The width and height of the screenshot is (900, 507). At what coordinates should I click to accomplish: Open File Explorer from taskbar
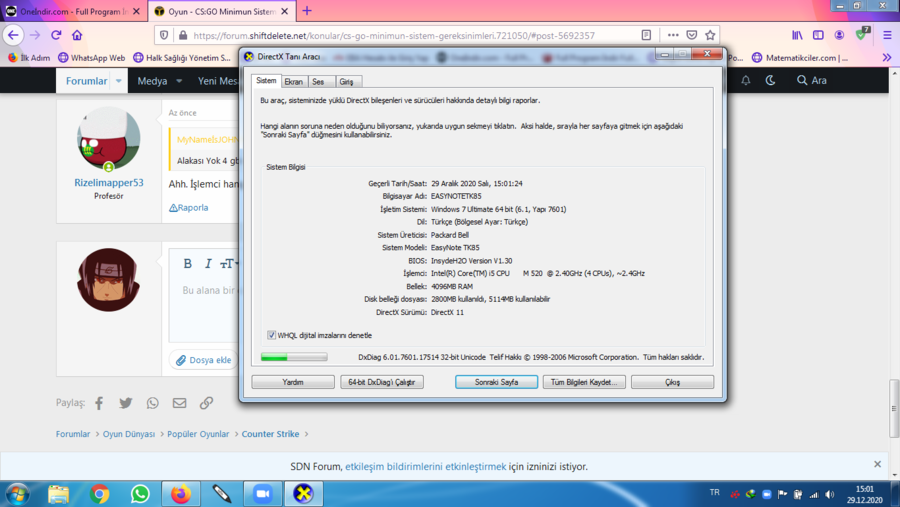tap(58, 494)
